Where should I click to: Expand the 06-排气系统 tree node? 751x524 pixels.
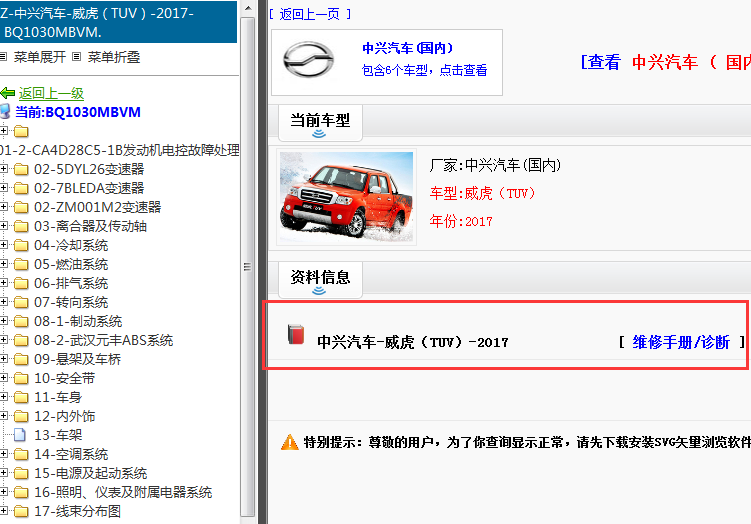point(3,283)
